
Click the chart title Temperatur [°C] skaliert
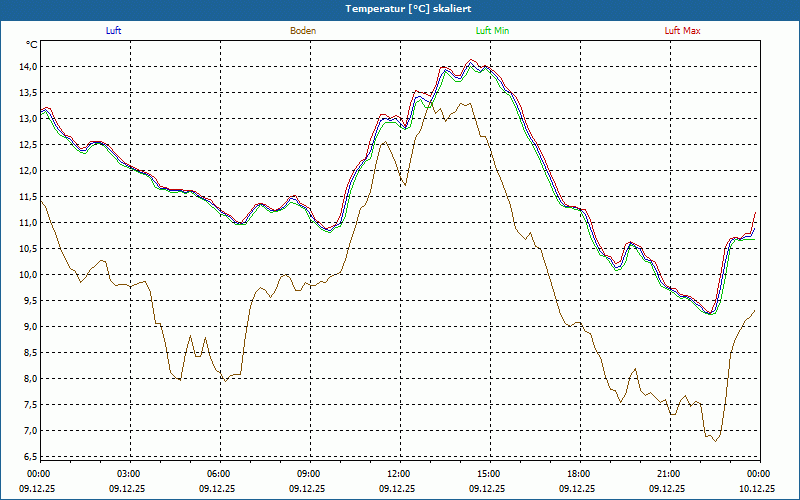(400, 8)
